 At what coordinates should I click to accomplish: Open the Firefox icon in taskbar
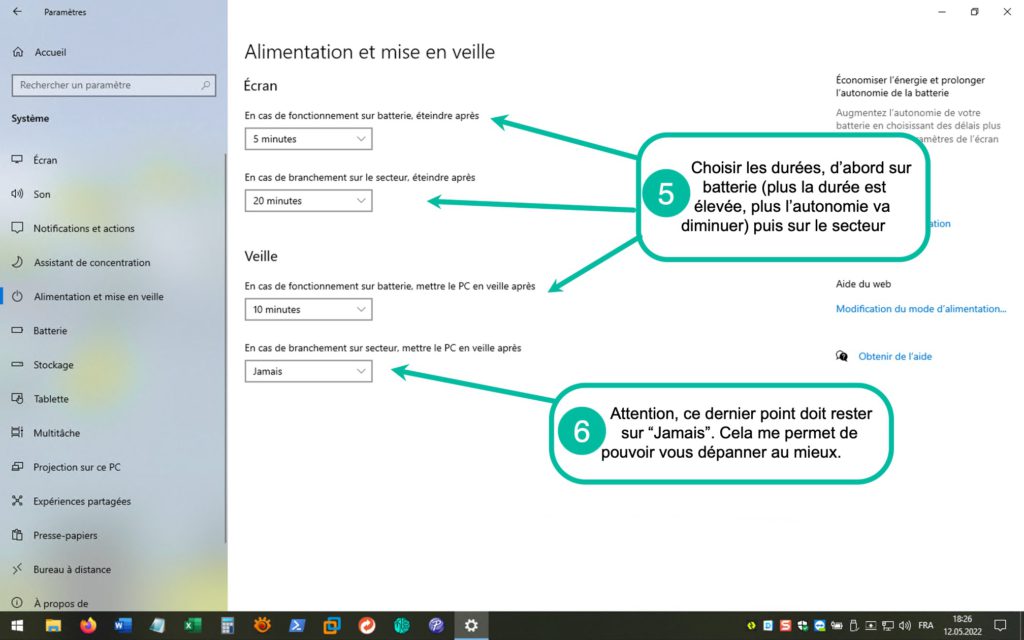point(88,625)
